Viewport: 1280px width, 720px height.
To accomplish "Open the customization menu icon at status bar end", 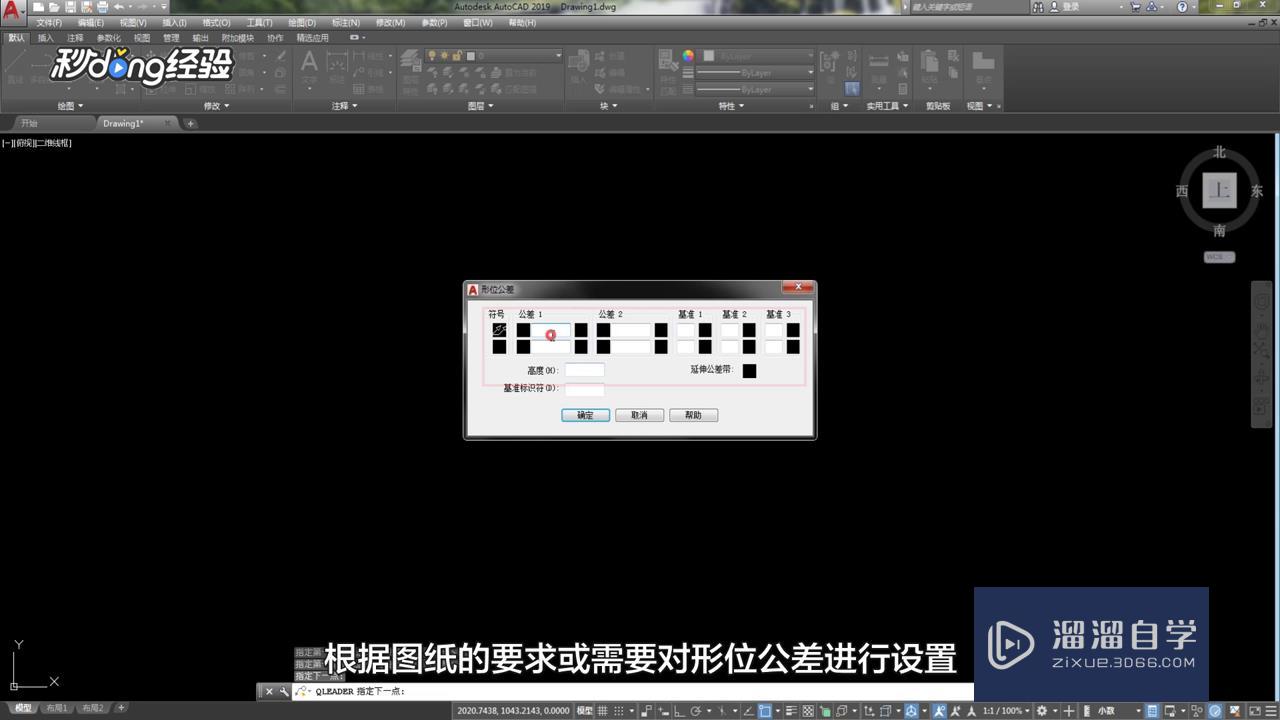I will pos(1270,711).
